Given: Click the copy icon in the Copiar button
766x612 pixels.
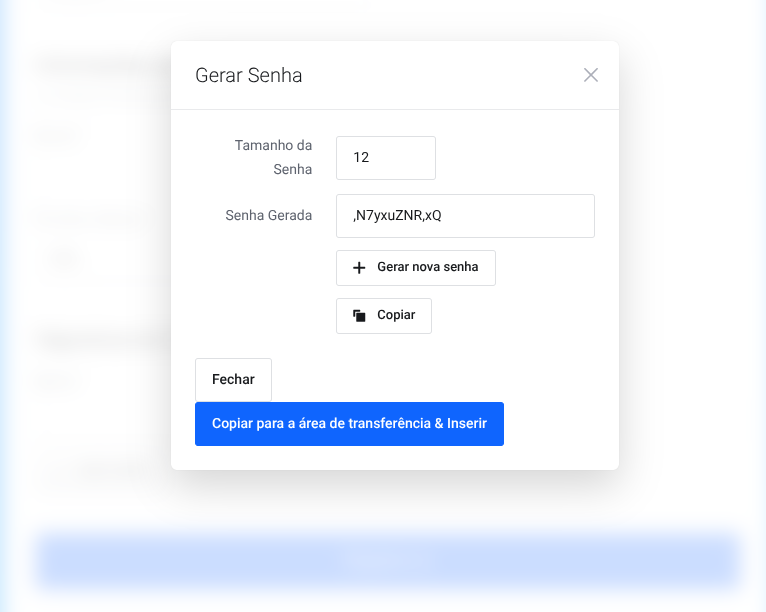Looking at the screenshot, I should point(360,316).
